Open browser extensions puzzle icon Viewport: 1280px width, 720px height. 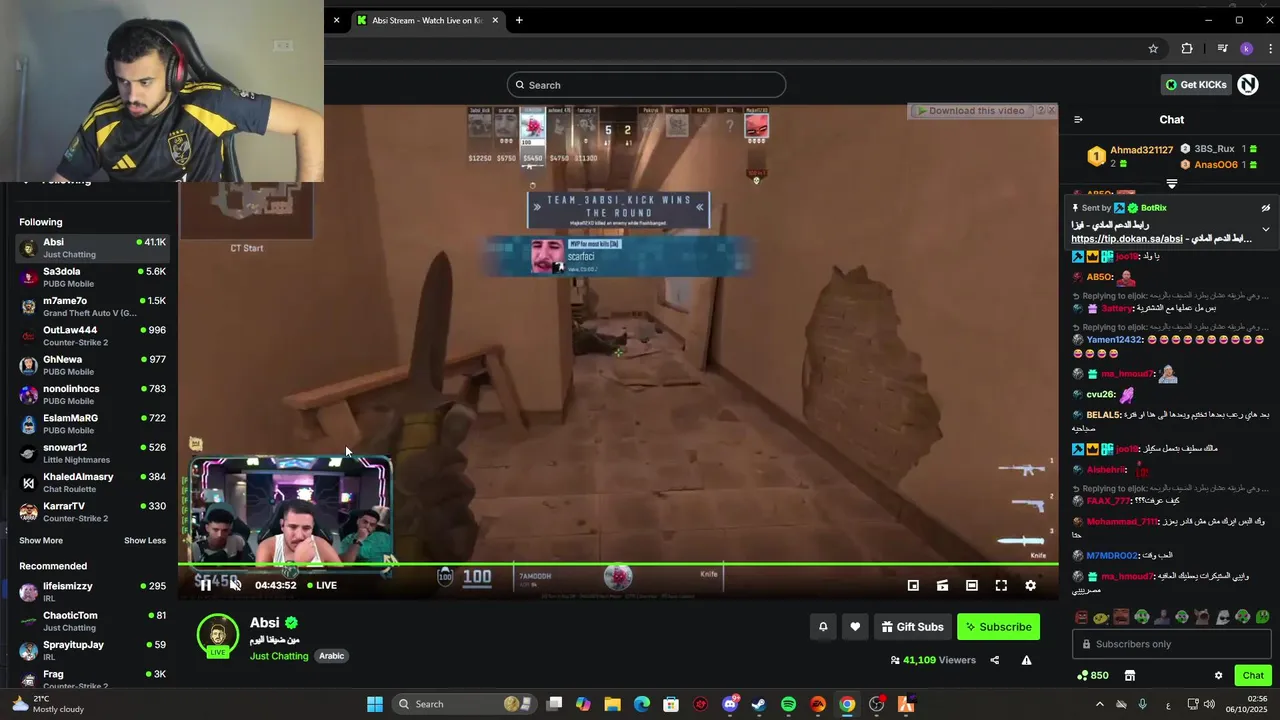pos(1187,48)
